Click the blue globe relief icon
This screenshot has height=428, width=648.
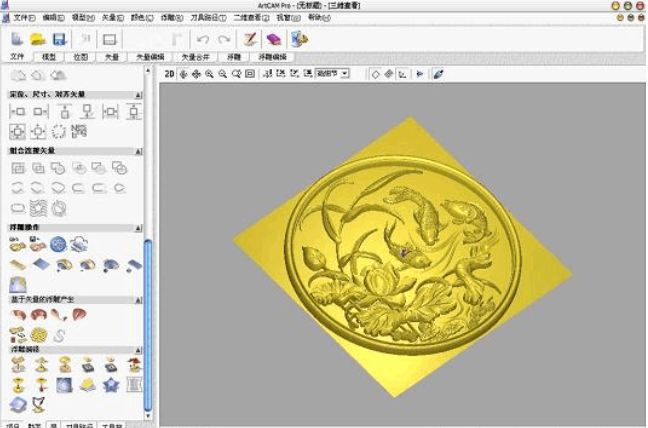click(58, 244)
